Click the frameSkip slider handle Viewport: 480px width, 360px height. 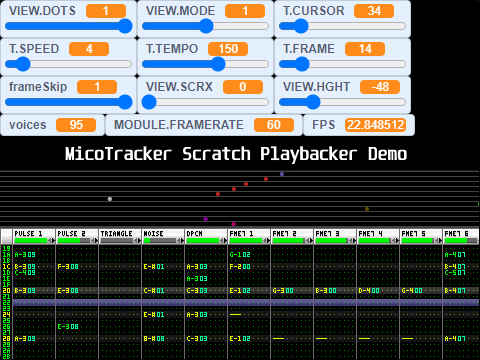pos(125,102)
